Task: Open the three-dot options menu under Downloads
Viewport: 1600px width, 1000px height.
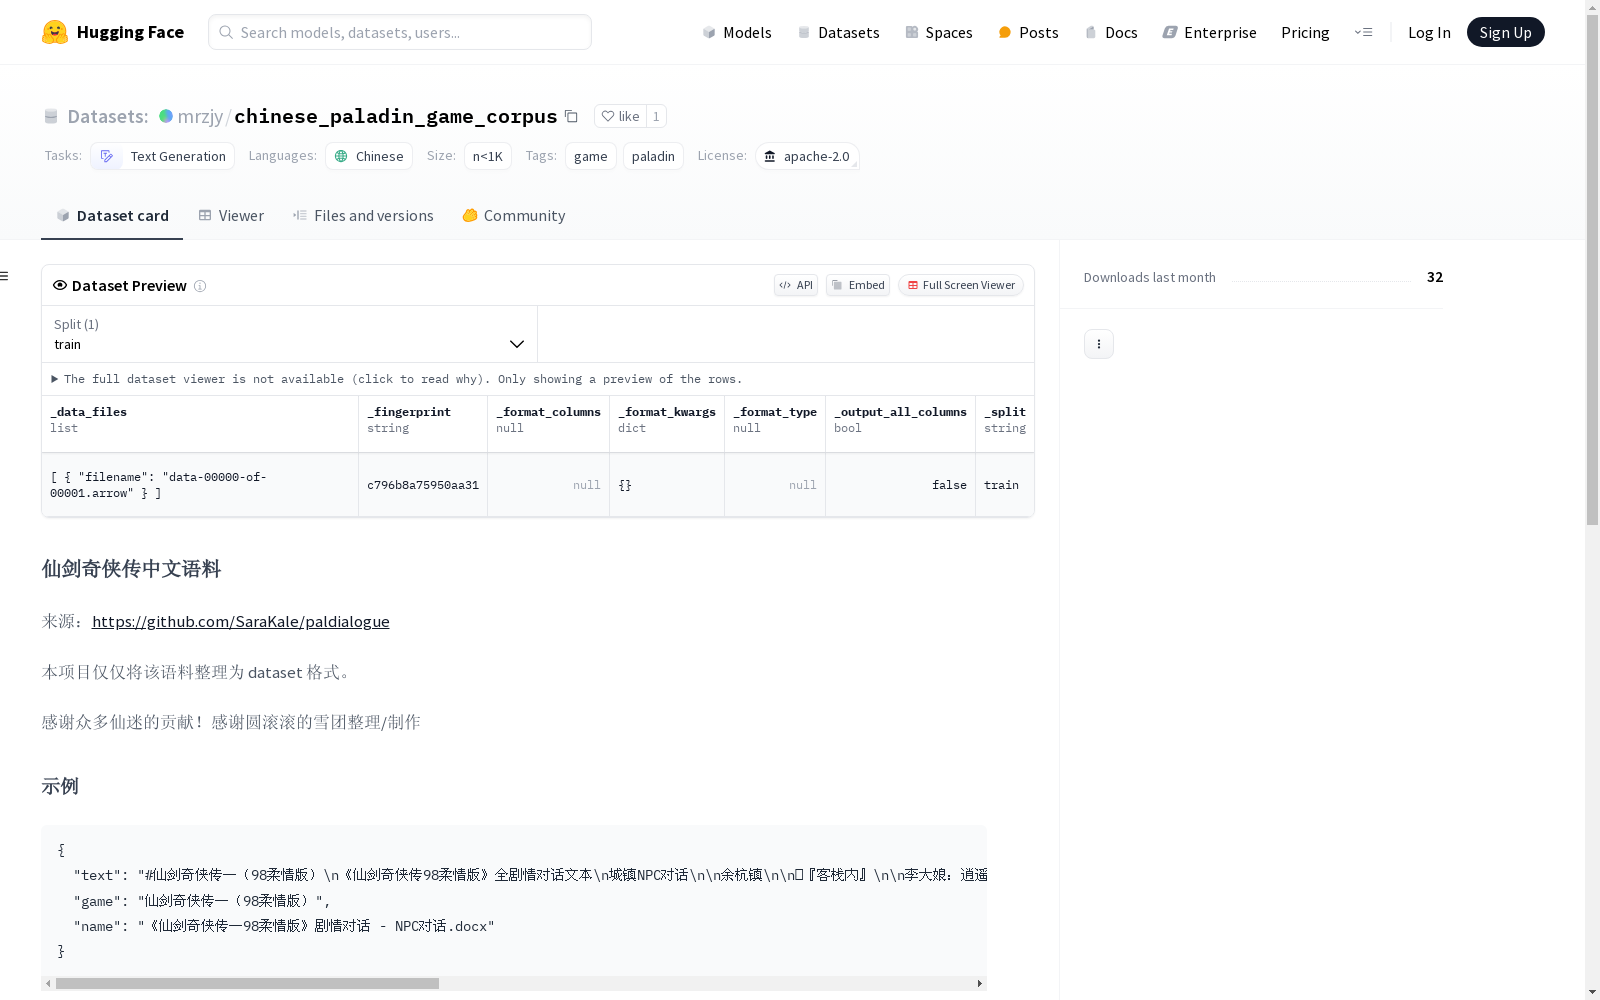Action: point(1099,344)
